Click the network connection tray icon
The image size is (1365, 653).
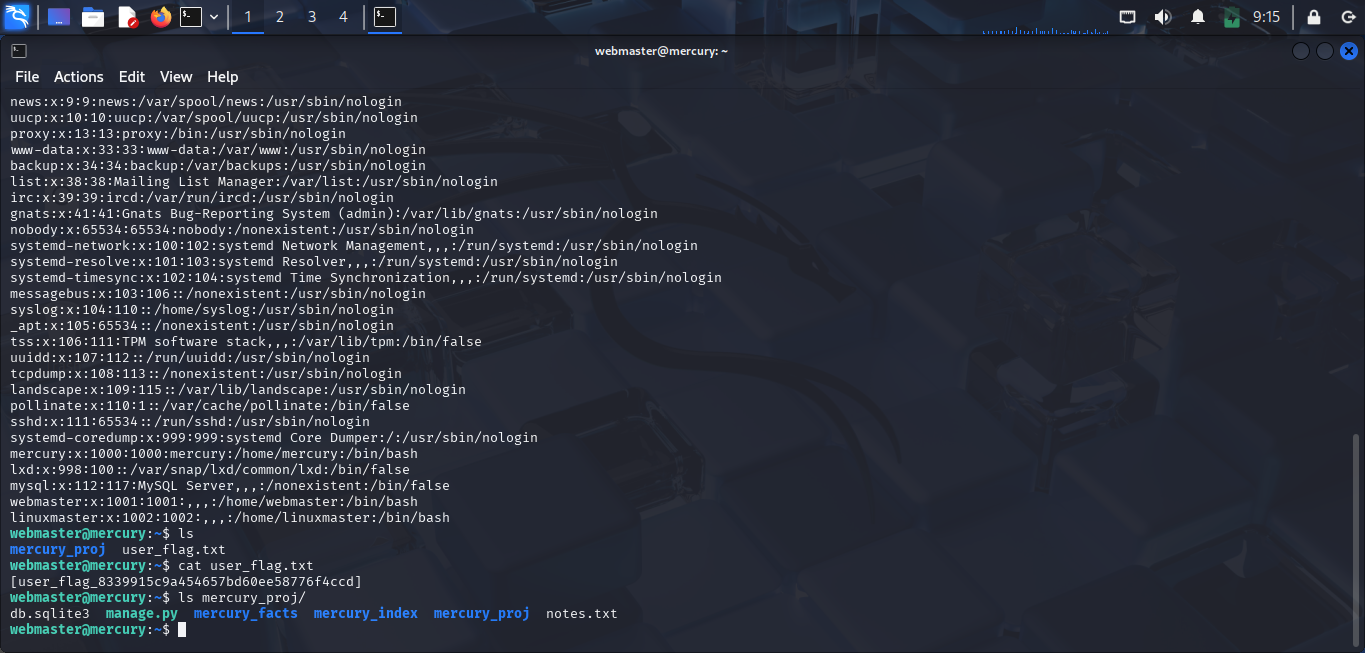pos(1127,17)
